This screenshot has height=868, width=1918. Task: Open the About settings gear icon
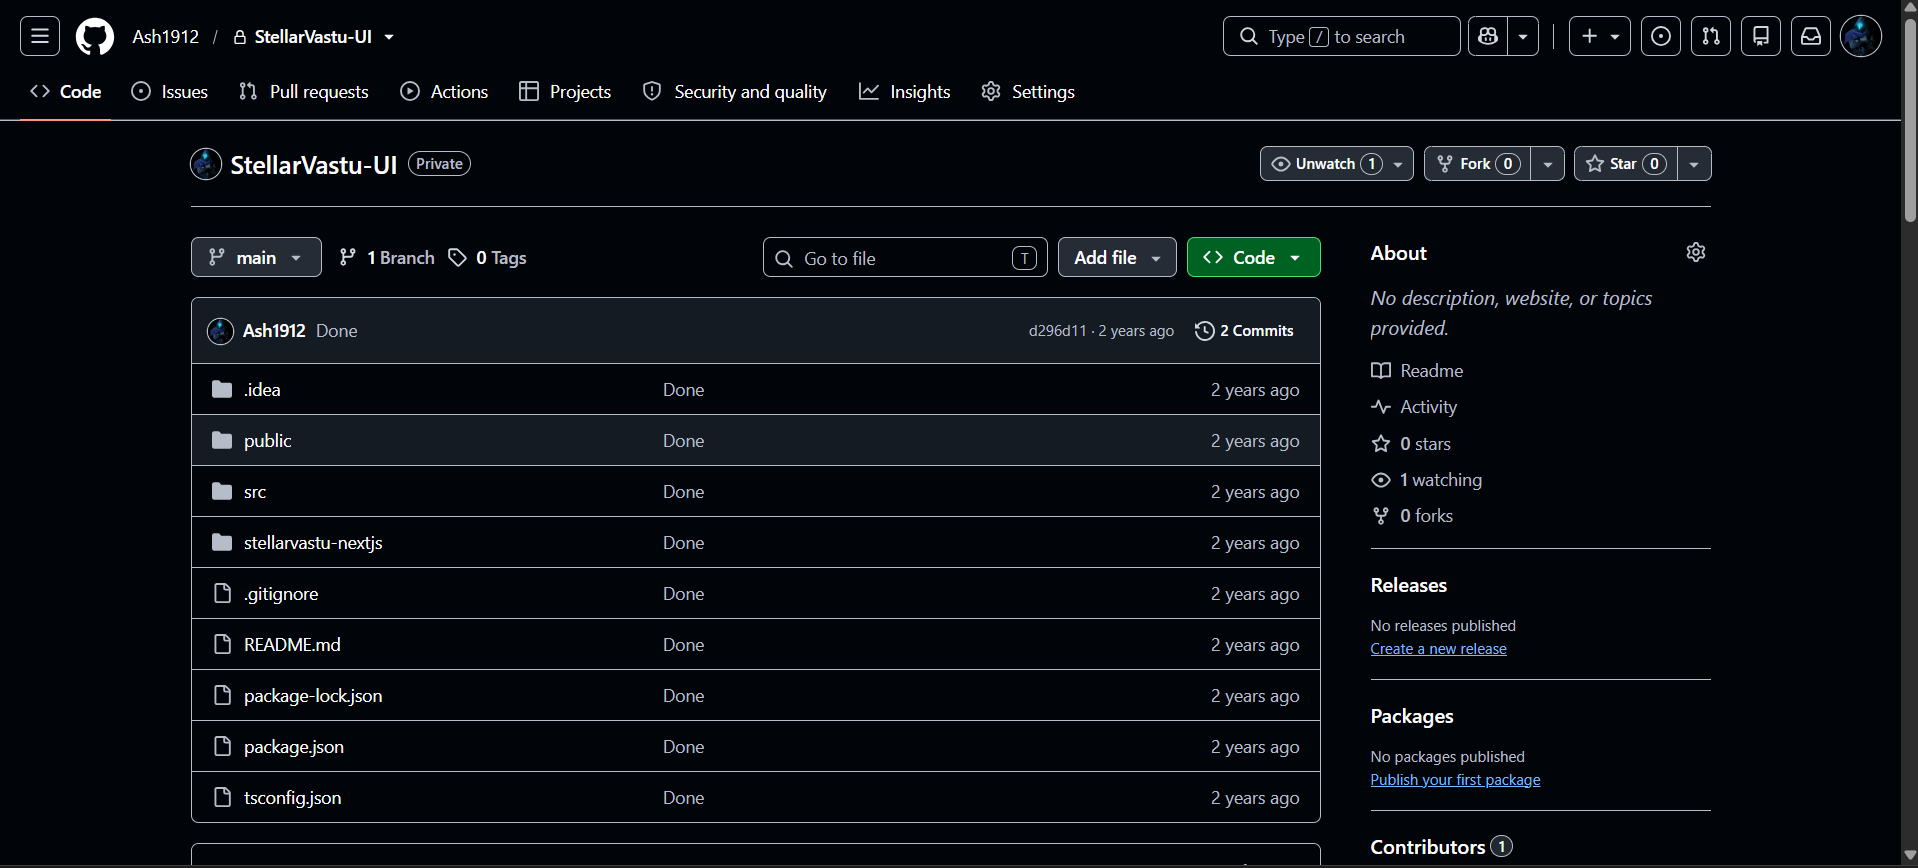1696,252
